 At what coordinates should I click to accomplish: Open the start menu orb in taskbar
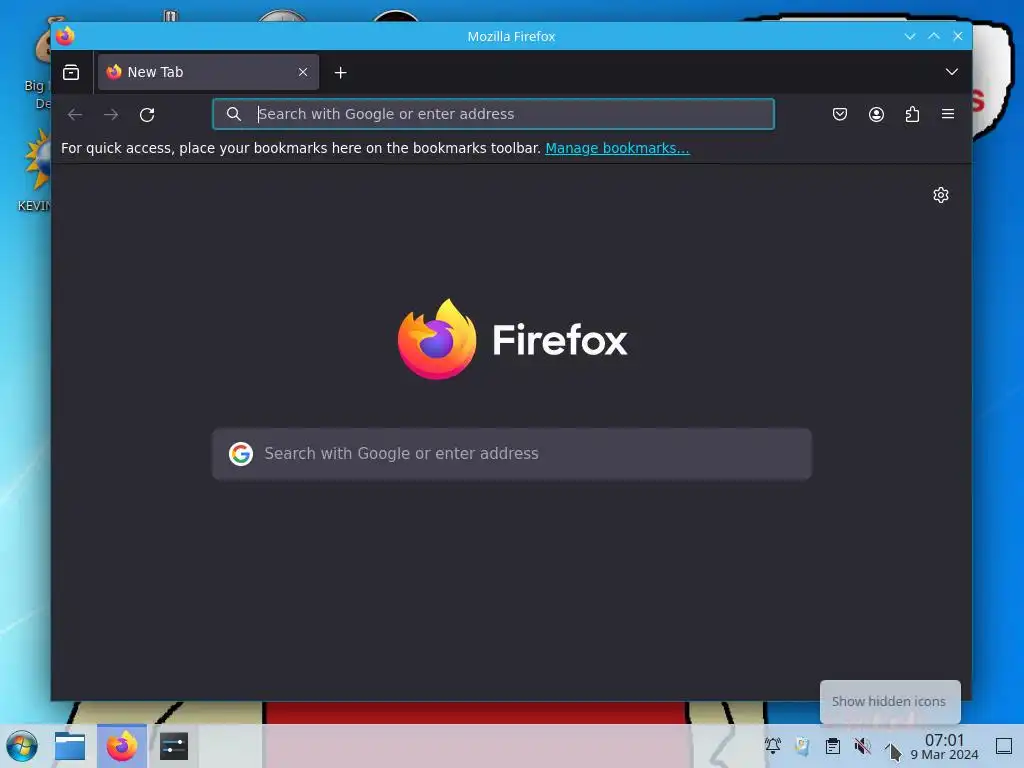pyautogui.click(x=22, y=746)
